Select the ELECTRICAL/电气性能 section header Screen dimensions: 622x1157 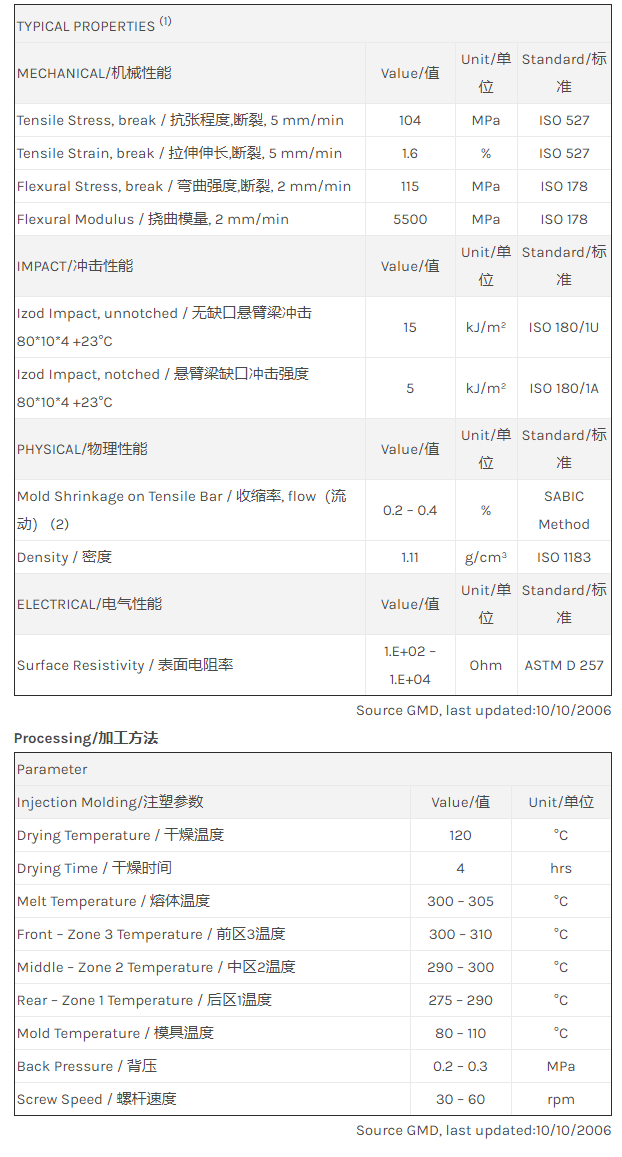coord(89,604)
